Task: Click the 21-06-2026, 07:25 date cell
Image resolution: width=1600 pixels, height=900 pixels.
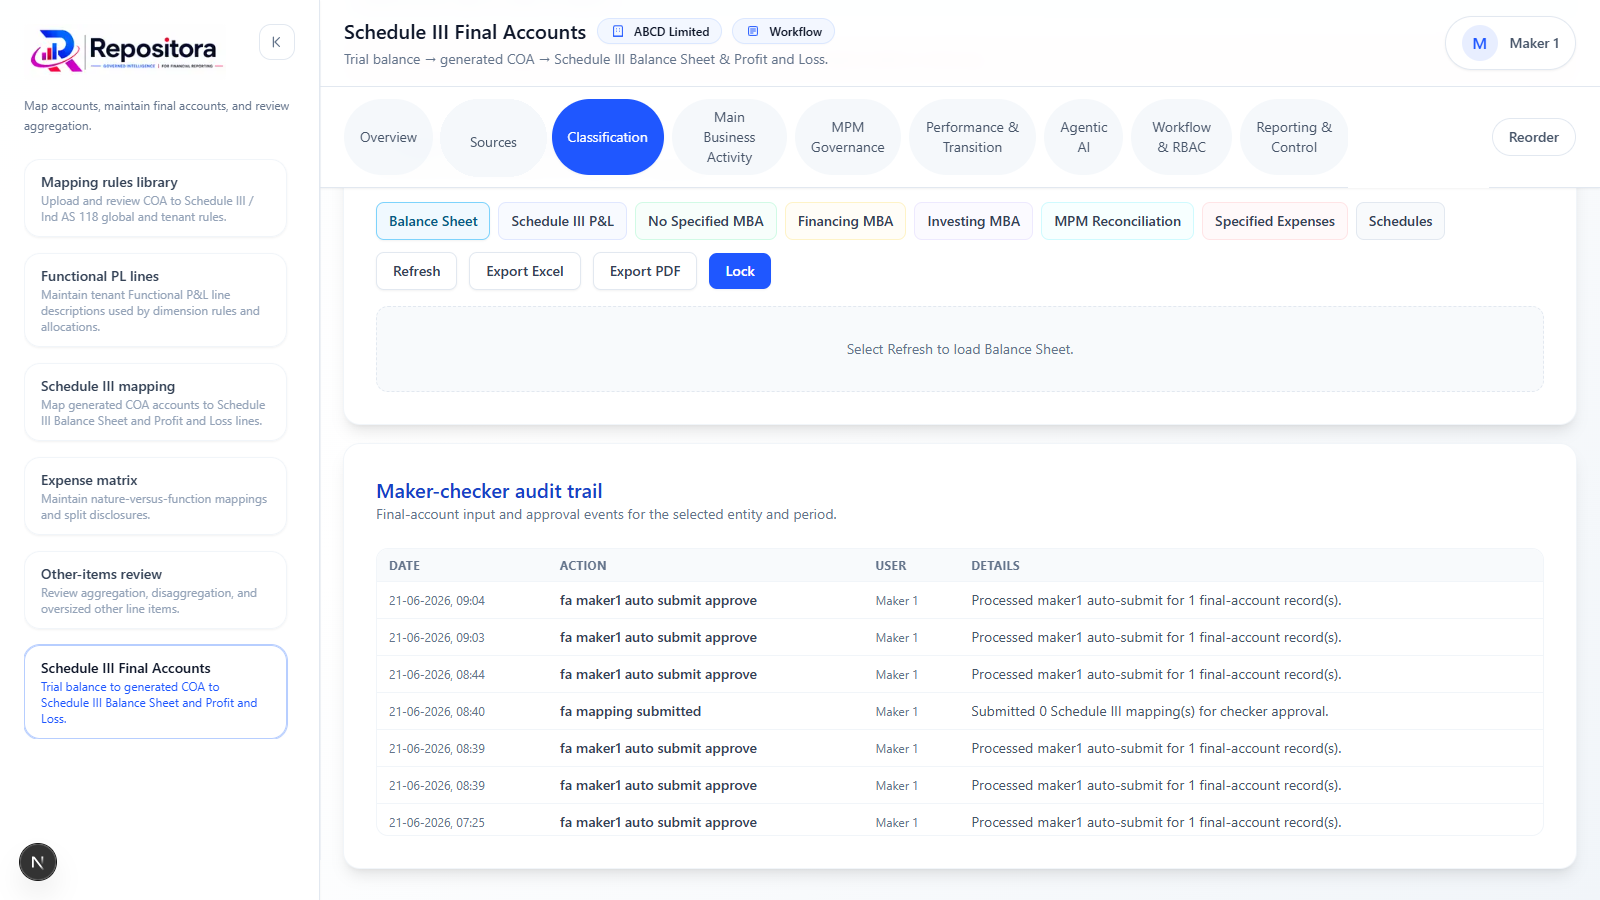Action: (437, 823)
